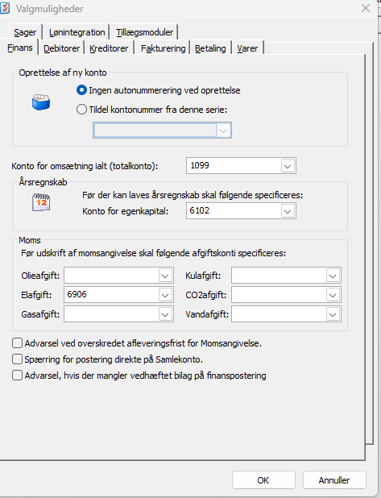Switch to the Debitorer tab
381x498 pixels.
(x=62, y=49)
